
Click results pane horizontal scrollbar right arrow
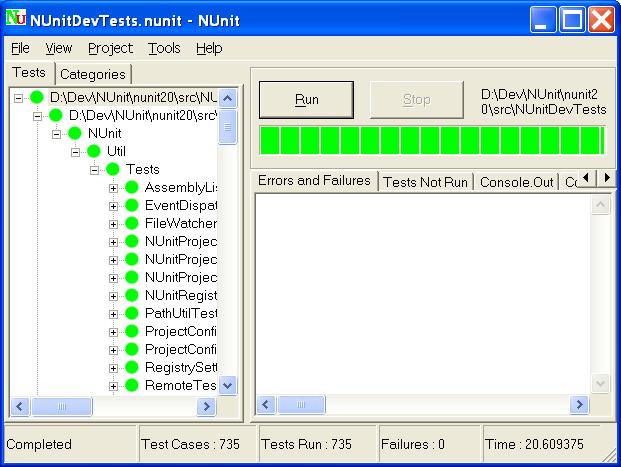pos(579,405)
